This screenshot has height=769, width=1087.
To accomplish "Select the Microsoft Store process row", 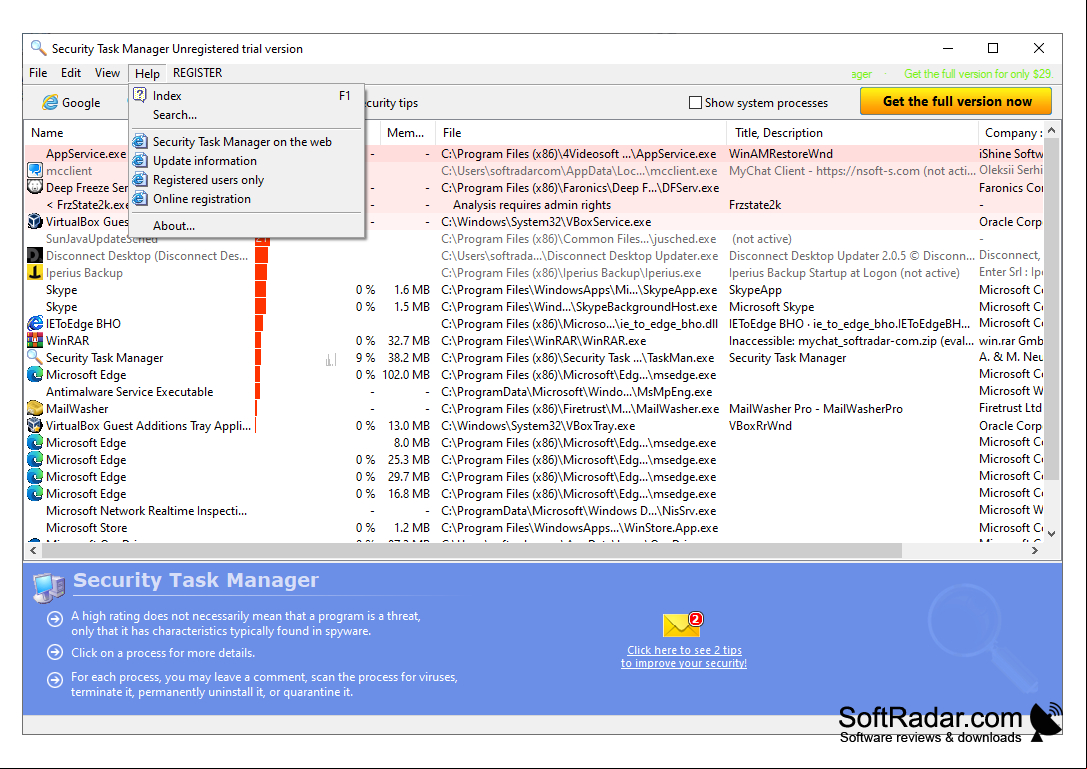I will click(534, 528).
